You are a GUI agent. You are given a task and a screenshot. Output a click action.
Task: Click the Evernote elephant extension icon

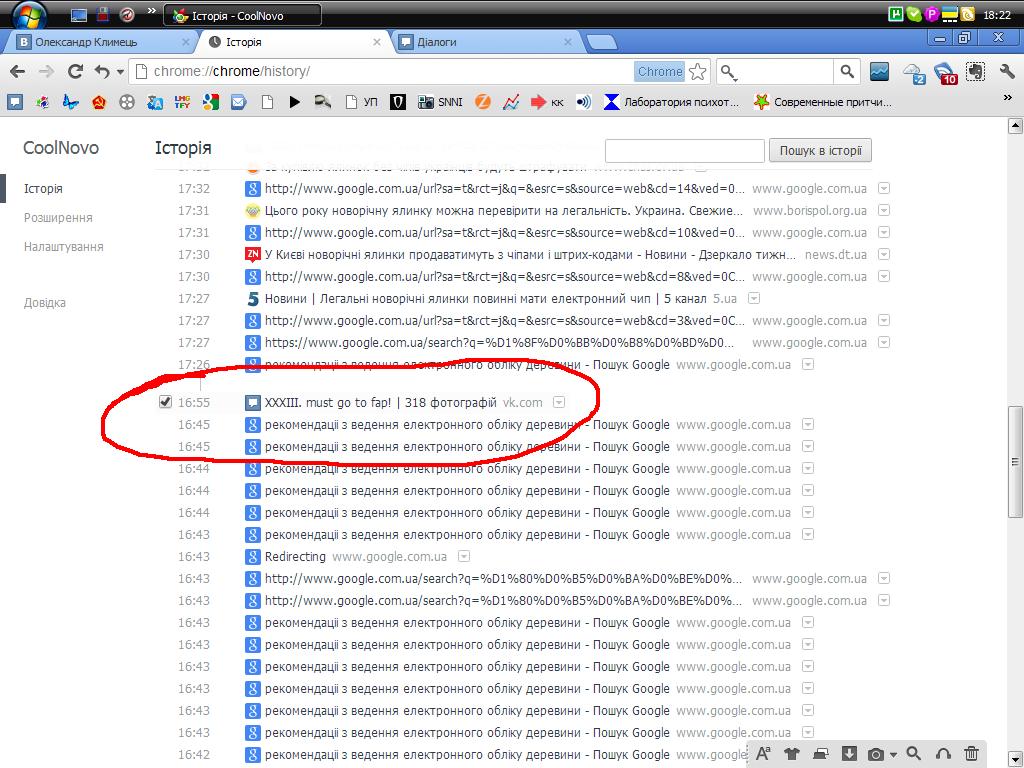click(x=976, y=71)
